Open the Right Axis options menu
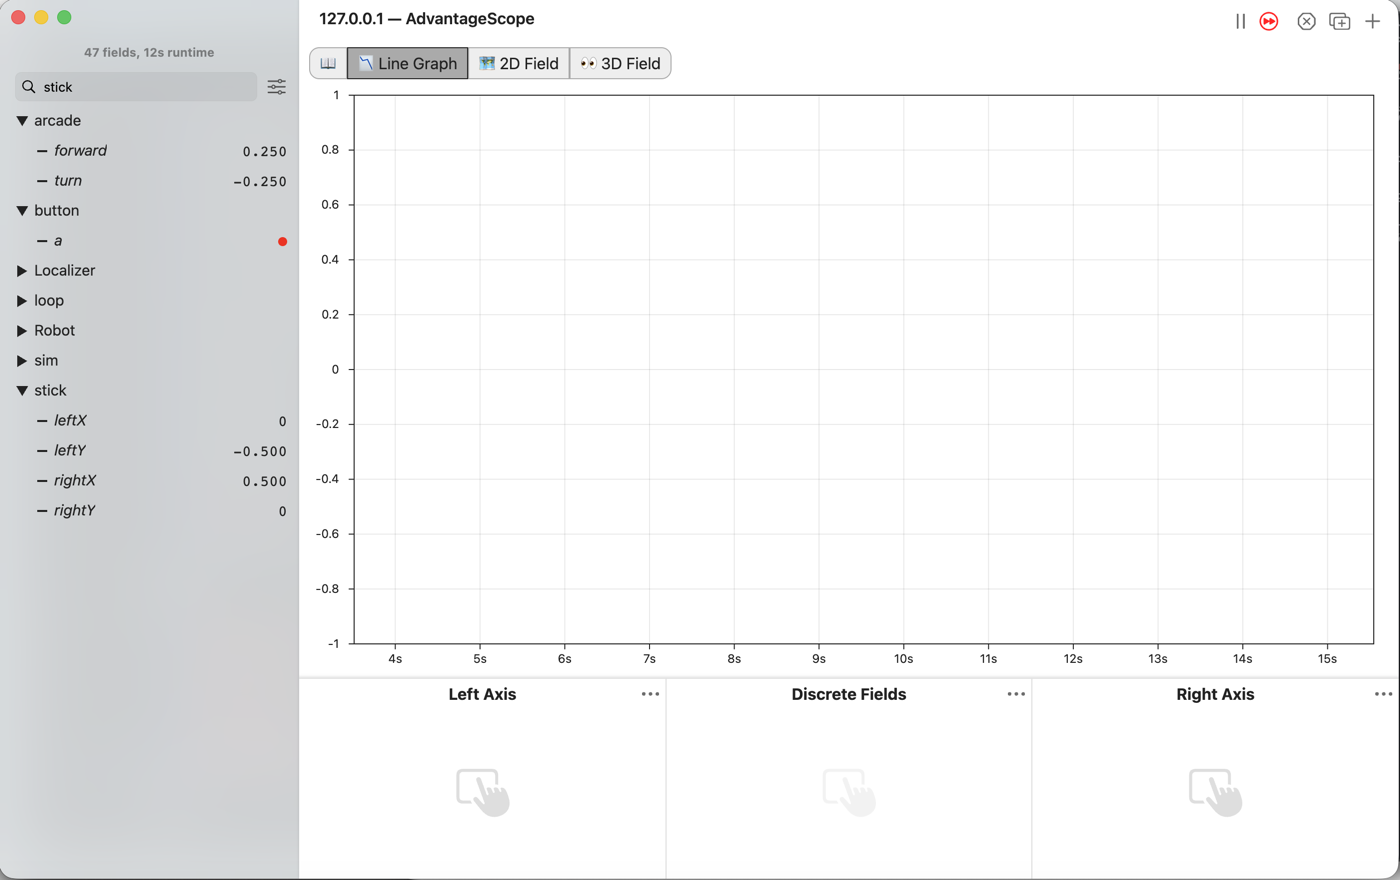The width and height of the screenshot is (1400, 880). click(1383, 694)
